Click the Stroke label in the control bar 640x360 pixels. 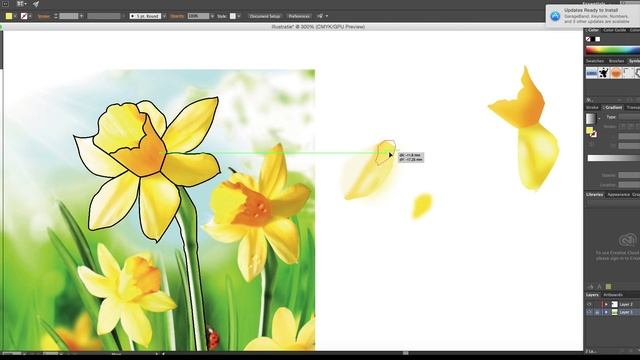[x=44, y=16]
